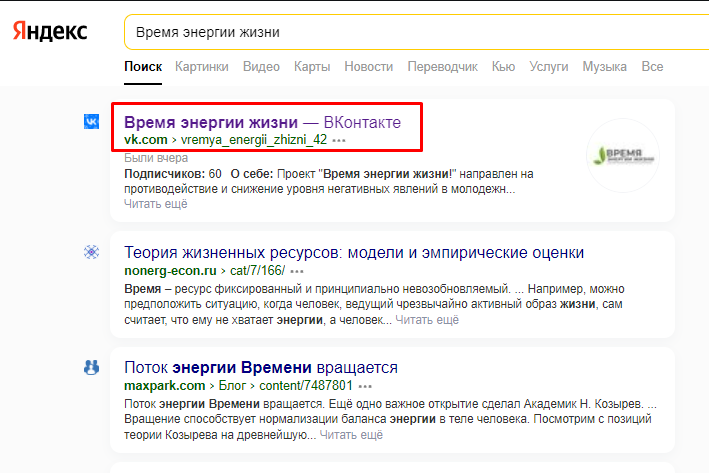Click the nonerg-econ.ru domain link
The image size is (709, 473).
pyautogui.click(x=170, y=271)
